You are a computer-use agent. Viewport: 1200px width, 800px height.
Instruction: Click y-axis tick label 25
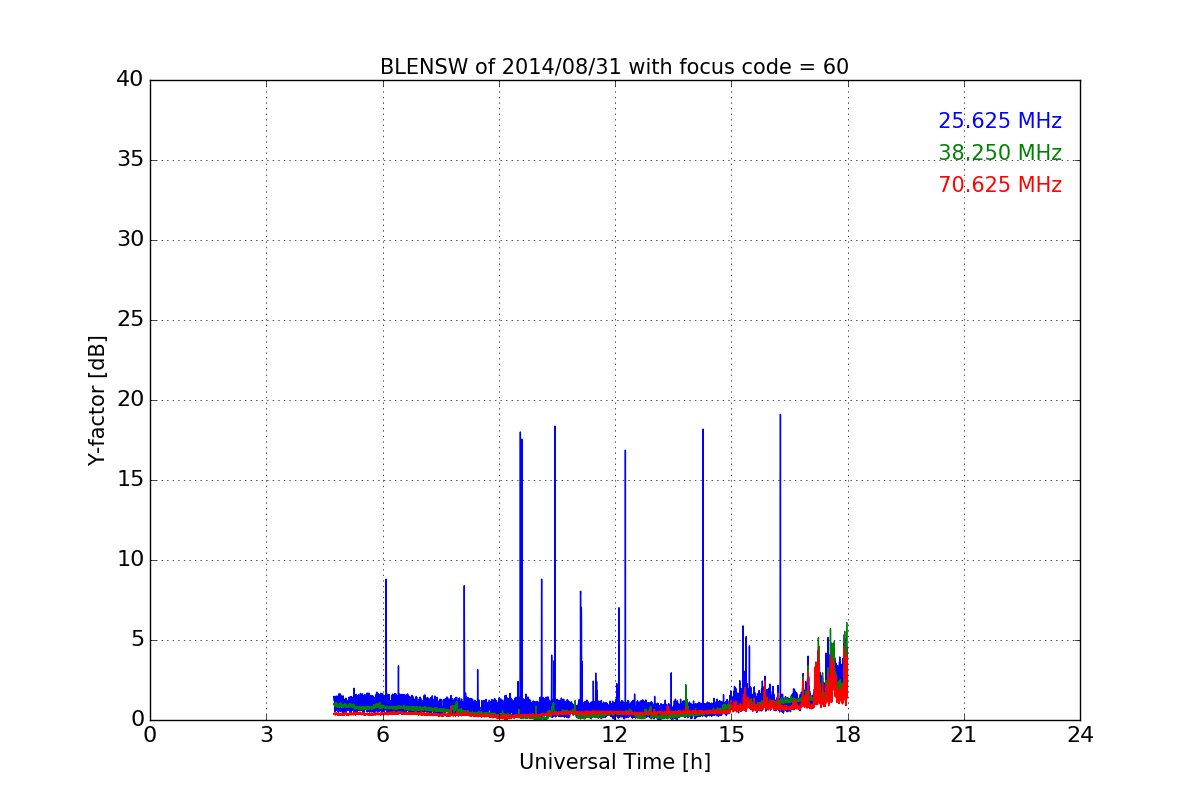129,320
